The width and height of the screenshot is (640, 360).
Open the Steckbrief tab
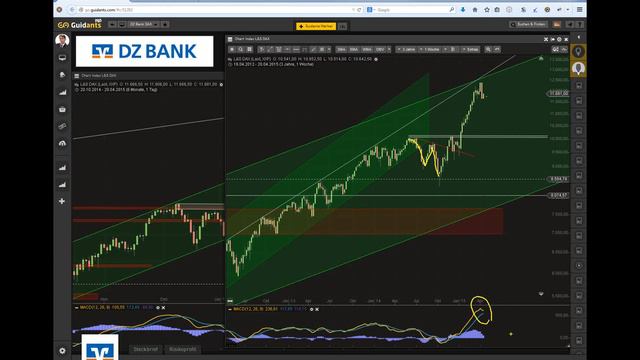point(146,349)
